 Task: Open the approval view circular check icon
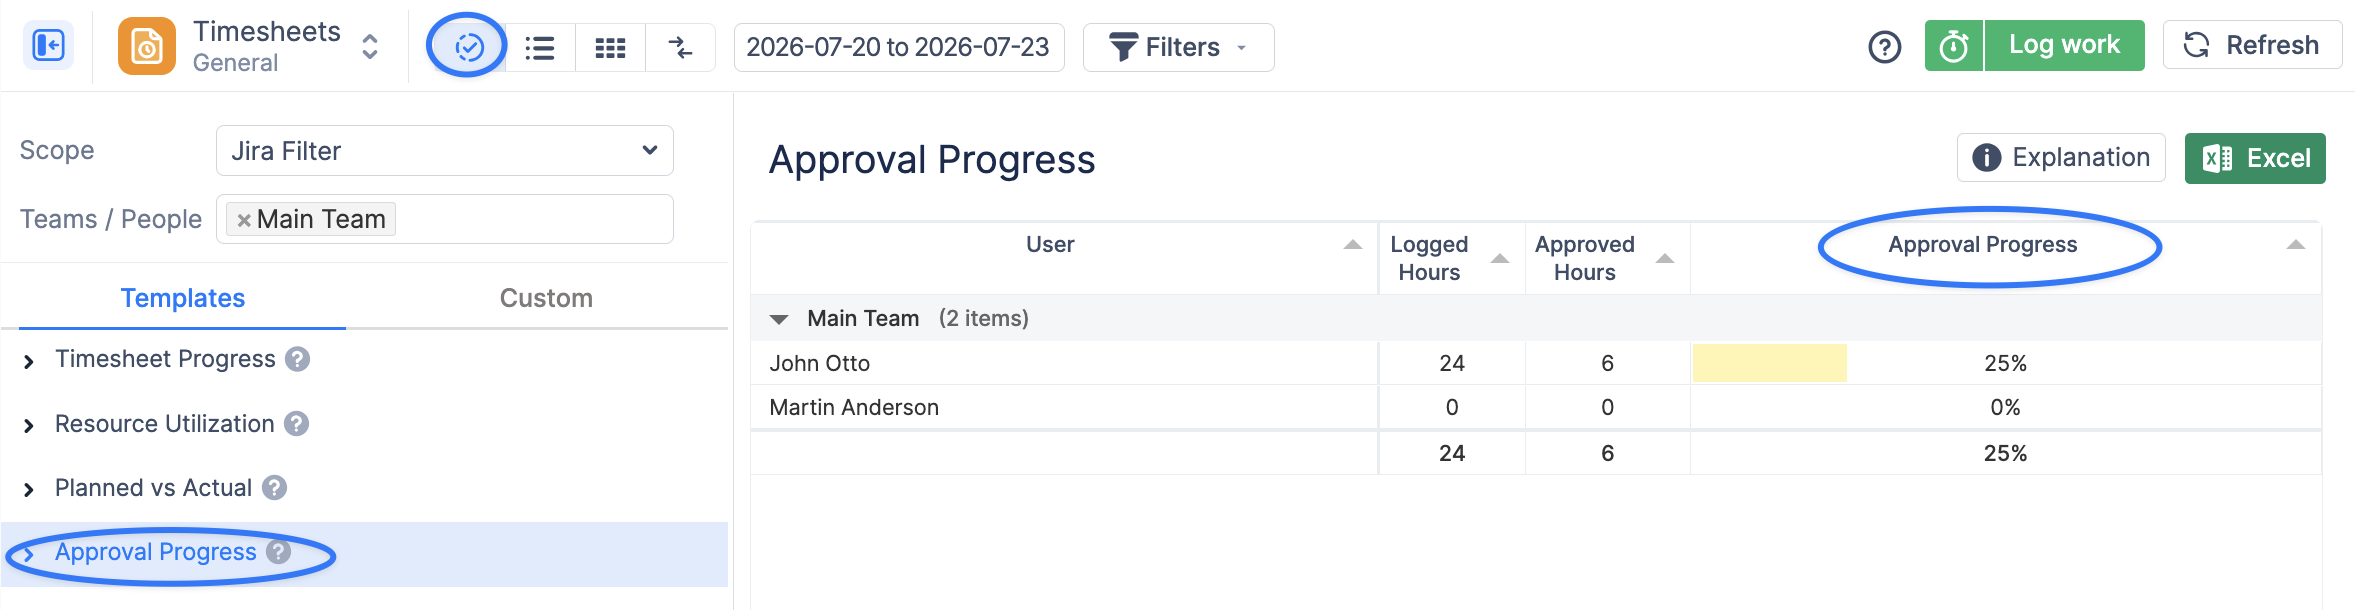click(469, 47)
